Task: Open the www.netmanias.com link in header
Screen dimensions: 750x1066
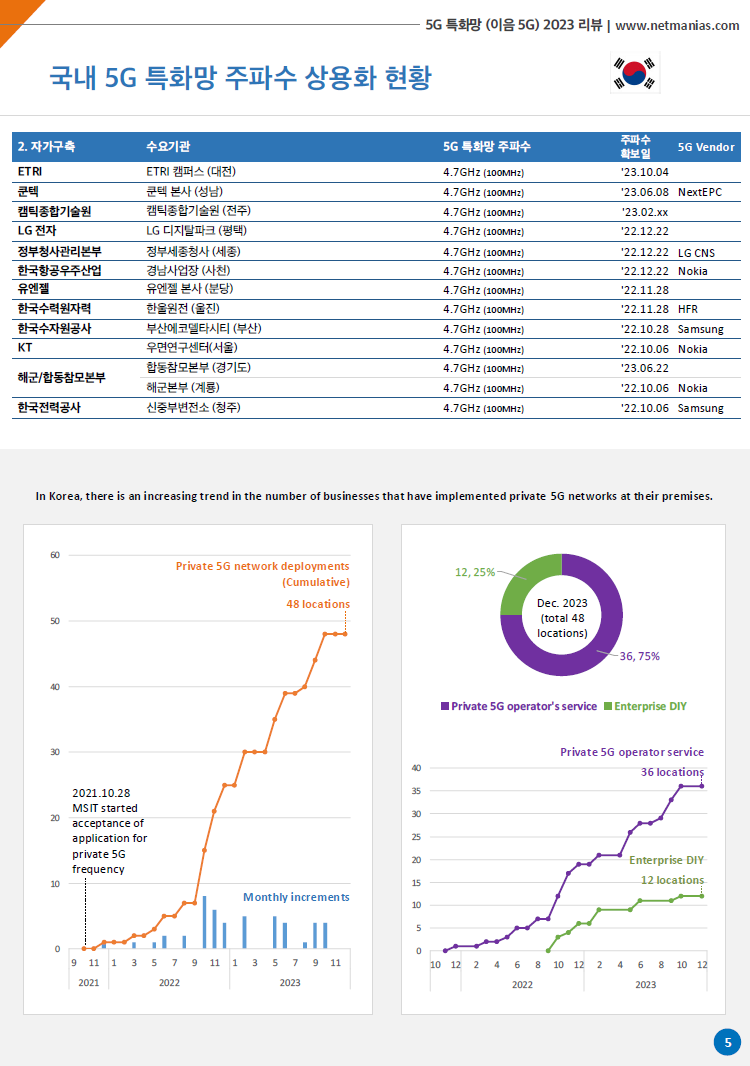Action: coord(677,25)
